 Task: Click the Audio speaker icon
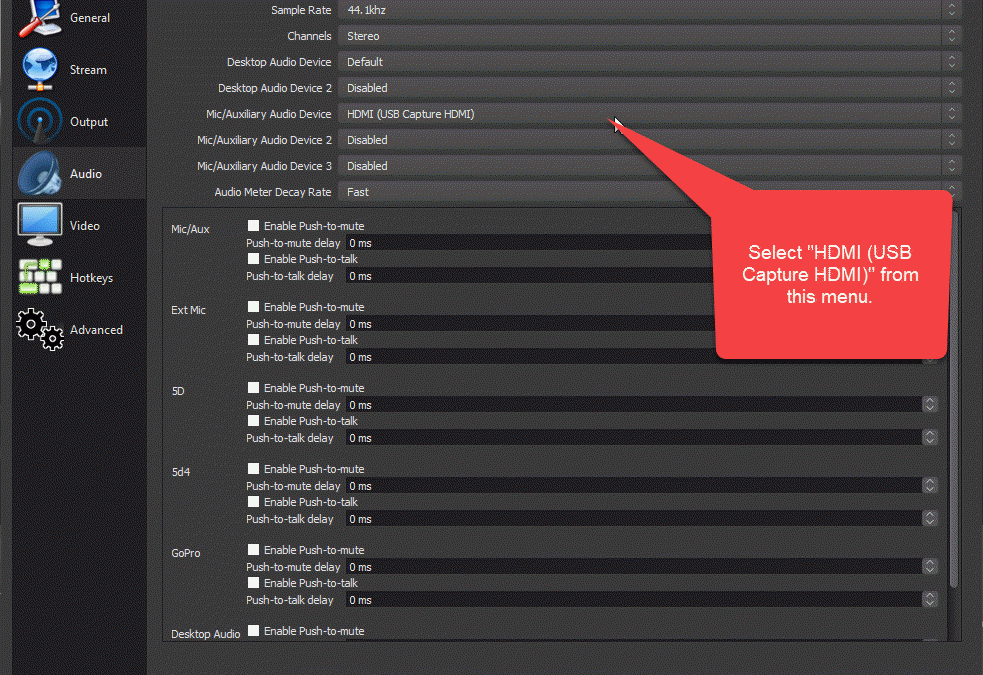point(40,174)
